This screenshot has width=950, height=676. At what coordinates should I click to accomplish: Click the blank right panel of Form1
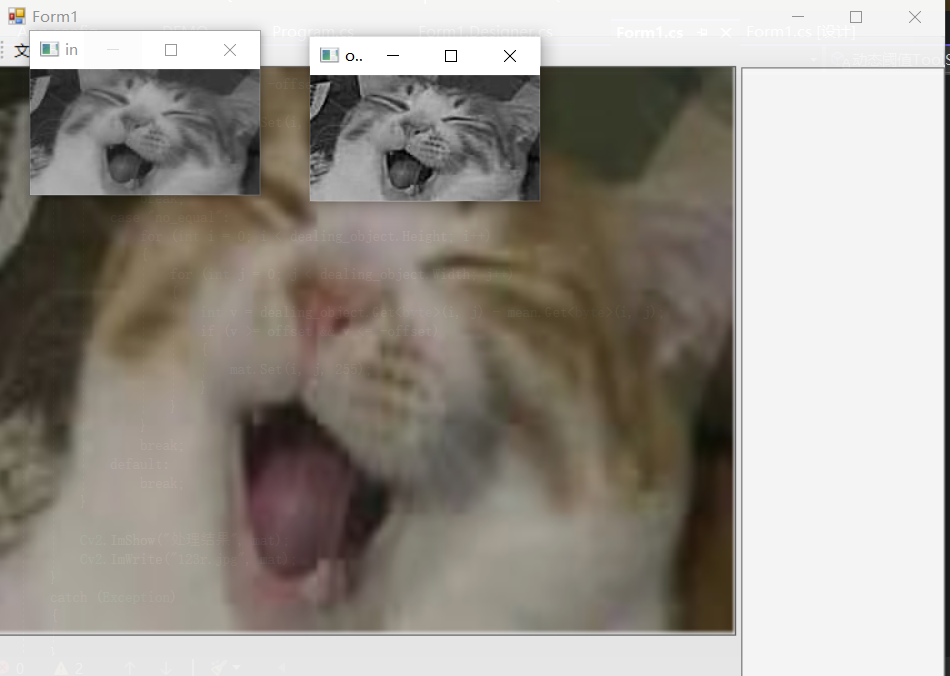point(843,371)
